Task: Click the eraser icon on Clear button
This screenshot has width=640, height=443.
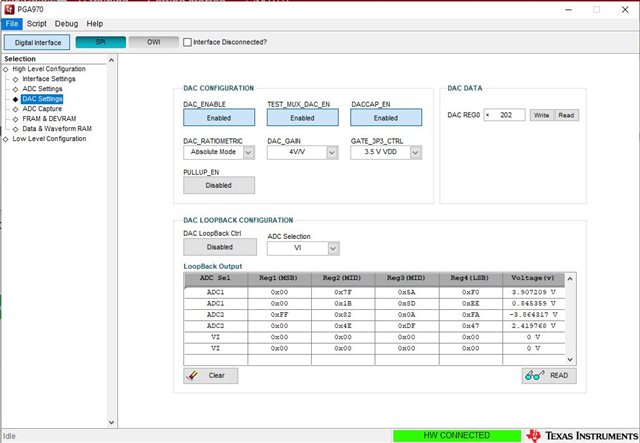Action: pyautogui.click(x=192, y=375)
